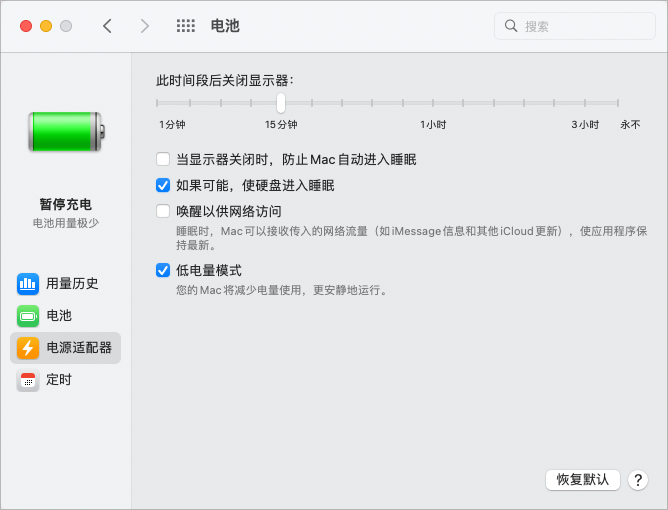Click the Schedule calendar icon in sidebar

[x=28, y=380]
